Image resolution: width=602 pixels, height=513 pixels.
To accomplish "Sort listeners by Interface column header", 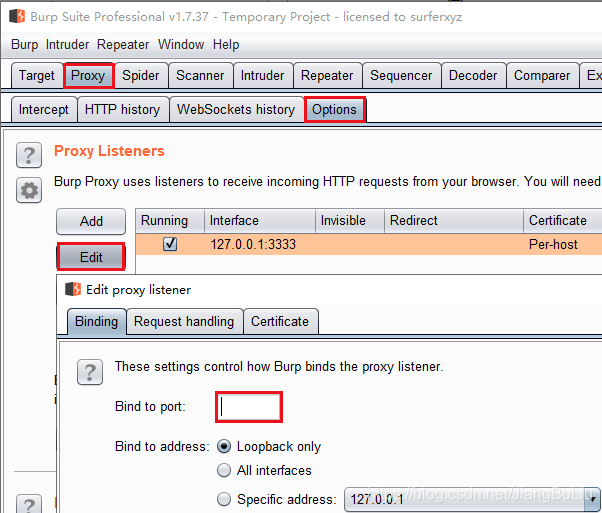I will pyautogui.click(x=260, y=220).
